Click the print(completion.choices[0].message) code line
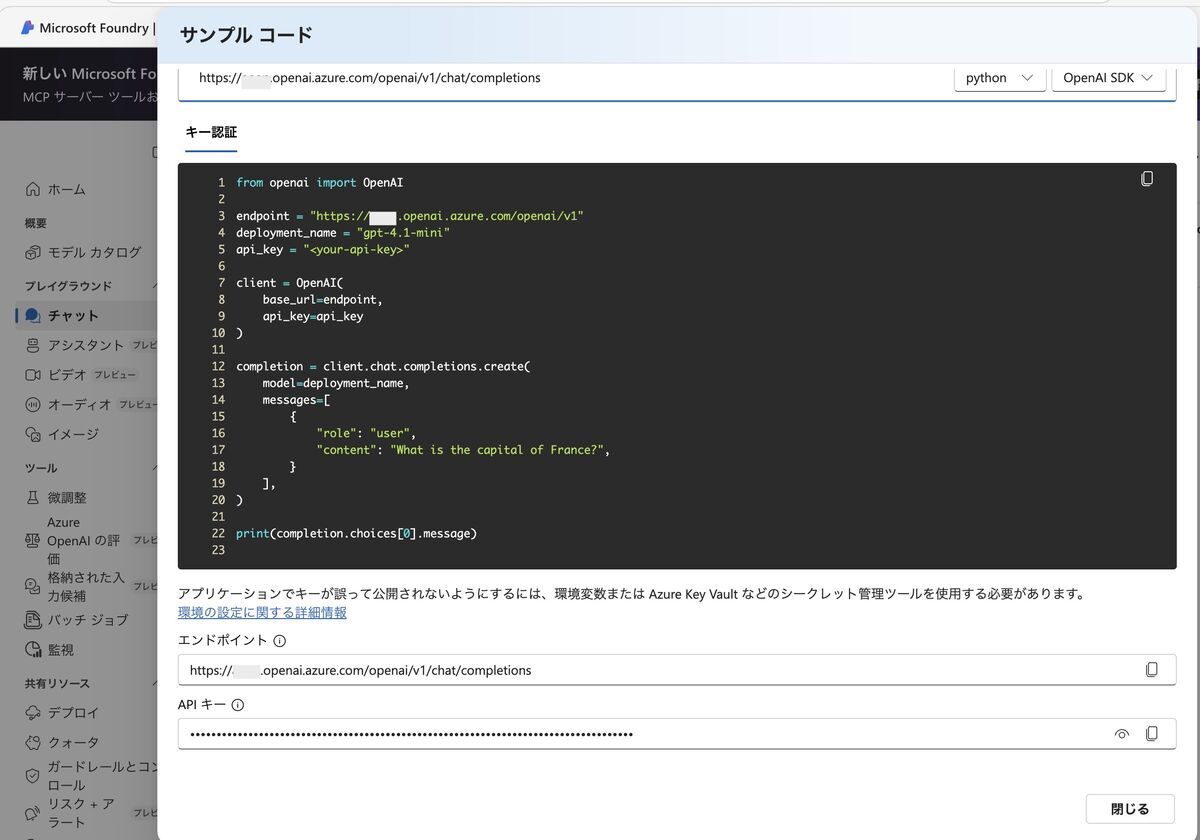The image size is (1200, 840). [356, 533]
